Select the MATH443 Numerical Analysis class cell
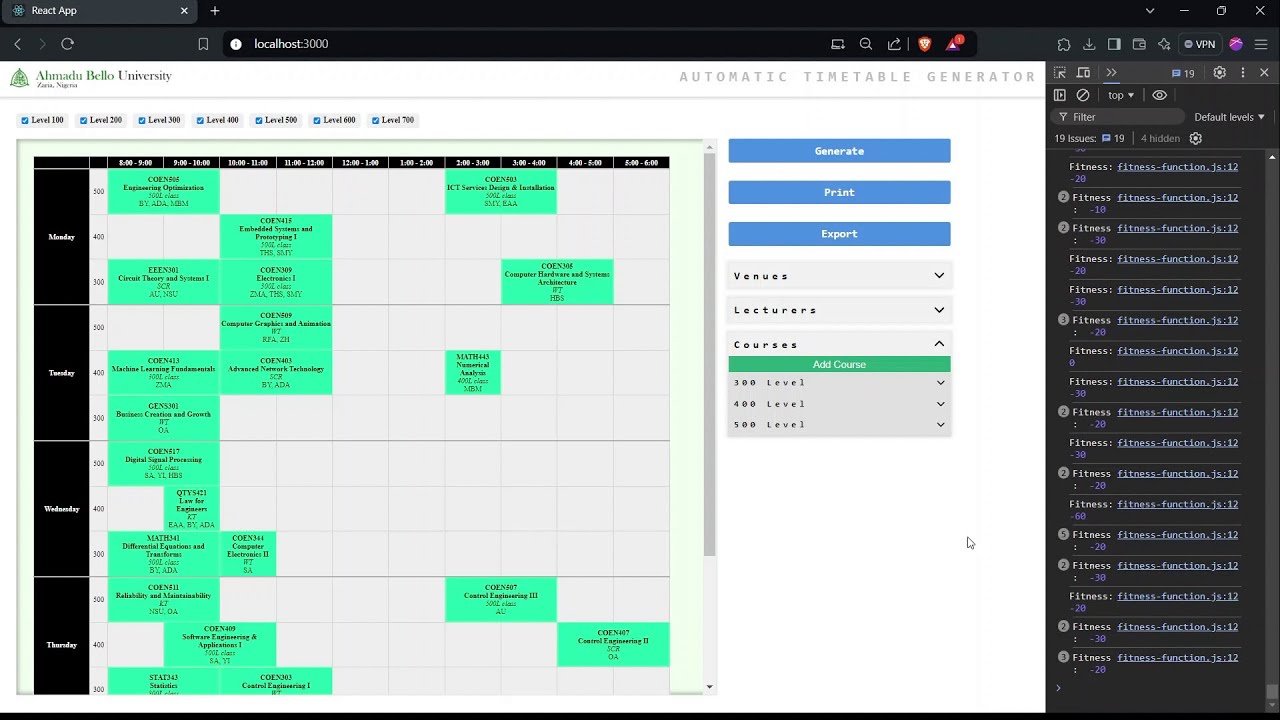Screen dimensions: 1280x720 (x=473, y=372)
